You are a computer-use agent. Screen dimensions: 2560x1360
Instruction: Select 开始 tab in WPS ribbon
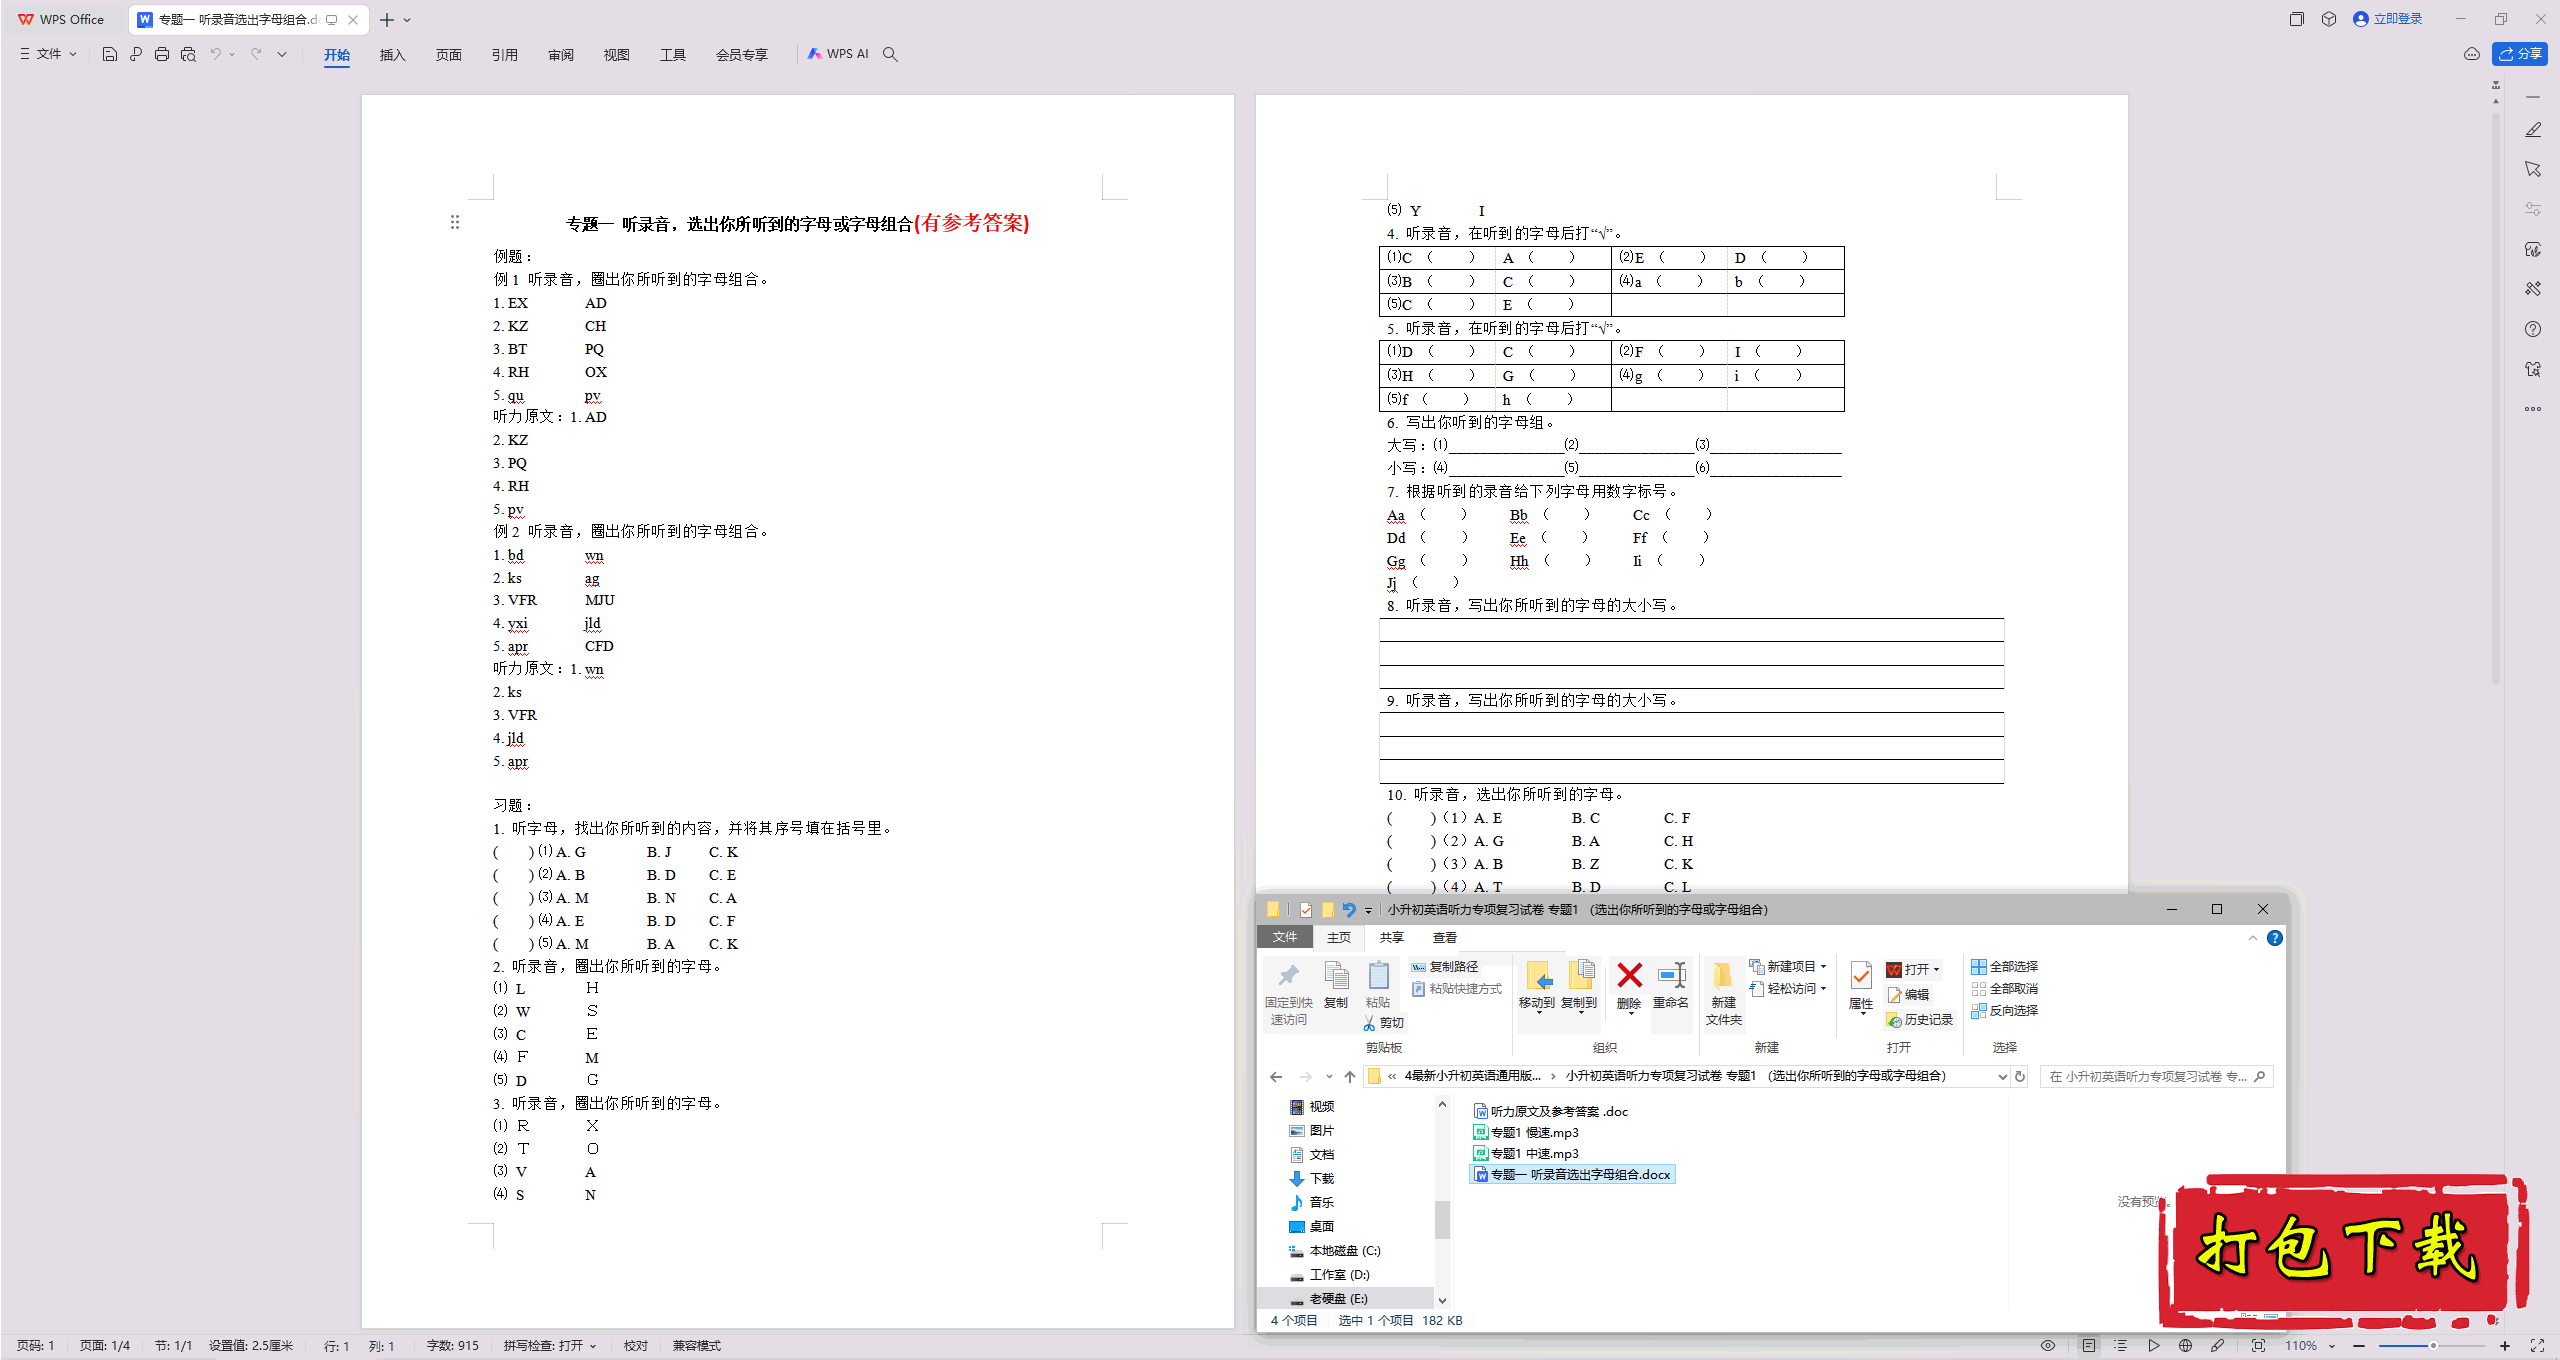pyautogui.click(x=335, y=53)
